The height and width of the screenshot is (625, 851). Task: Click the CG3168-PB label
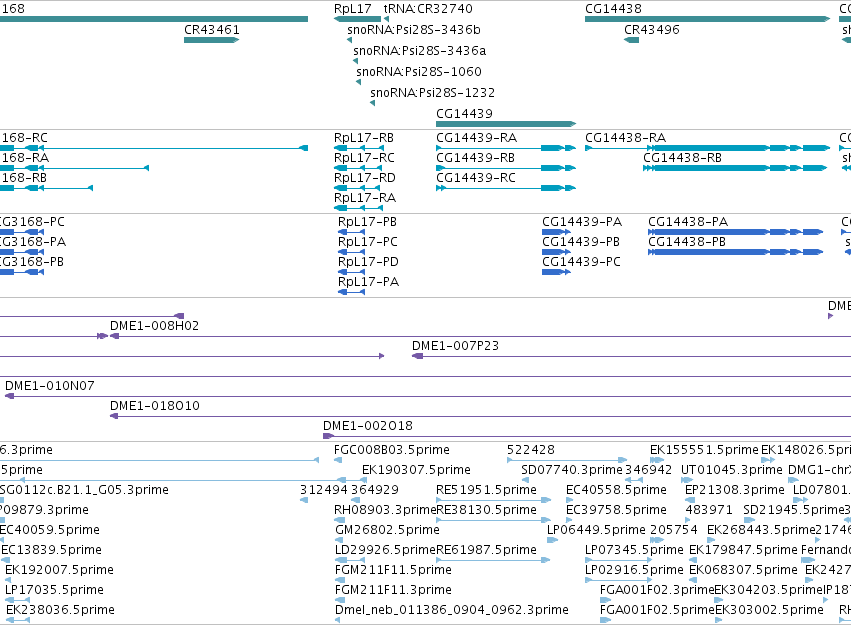point(32,262)
